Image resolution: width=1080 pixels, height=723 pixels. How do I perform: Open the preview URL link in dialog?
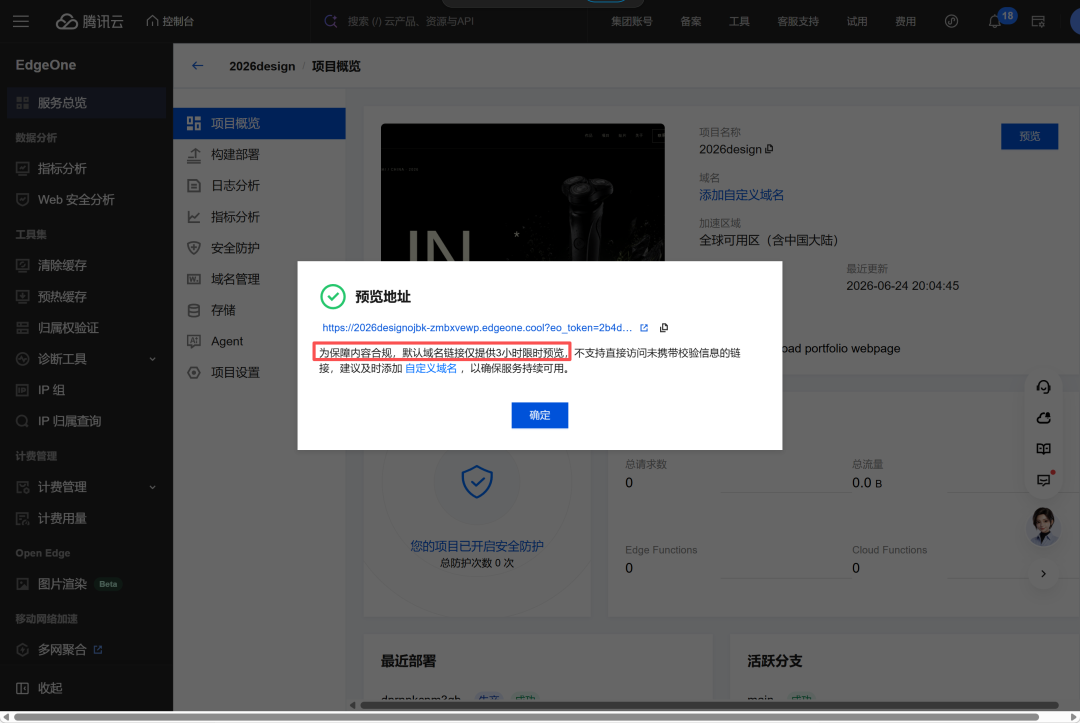click(x=477, y=328)
